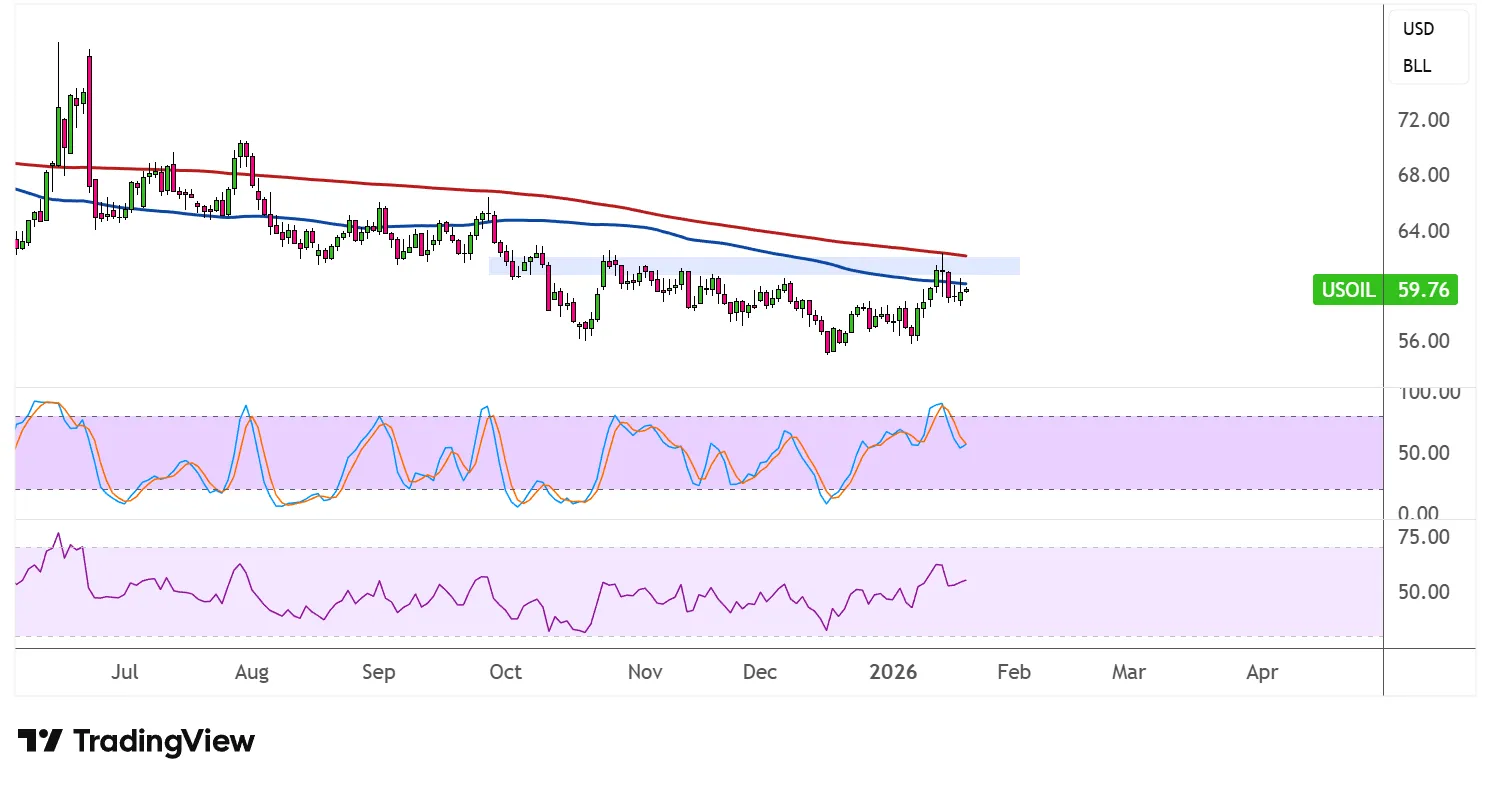Click the TradingView logo icon
This screenshot has height=786, width=1491.
40,741
